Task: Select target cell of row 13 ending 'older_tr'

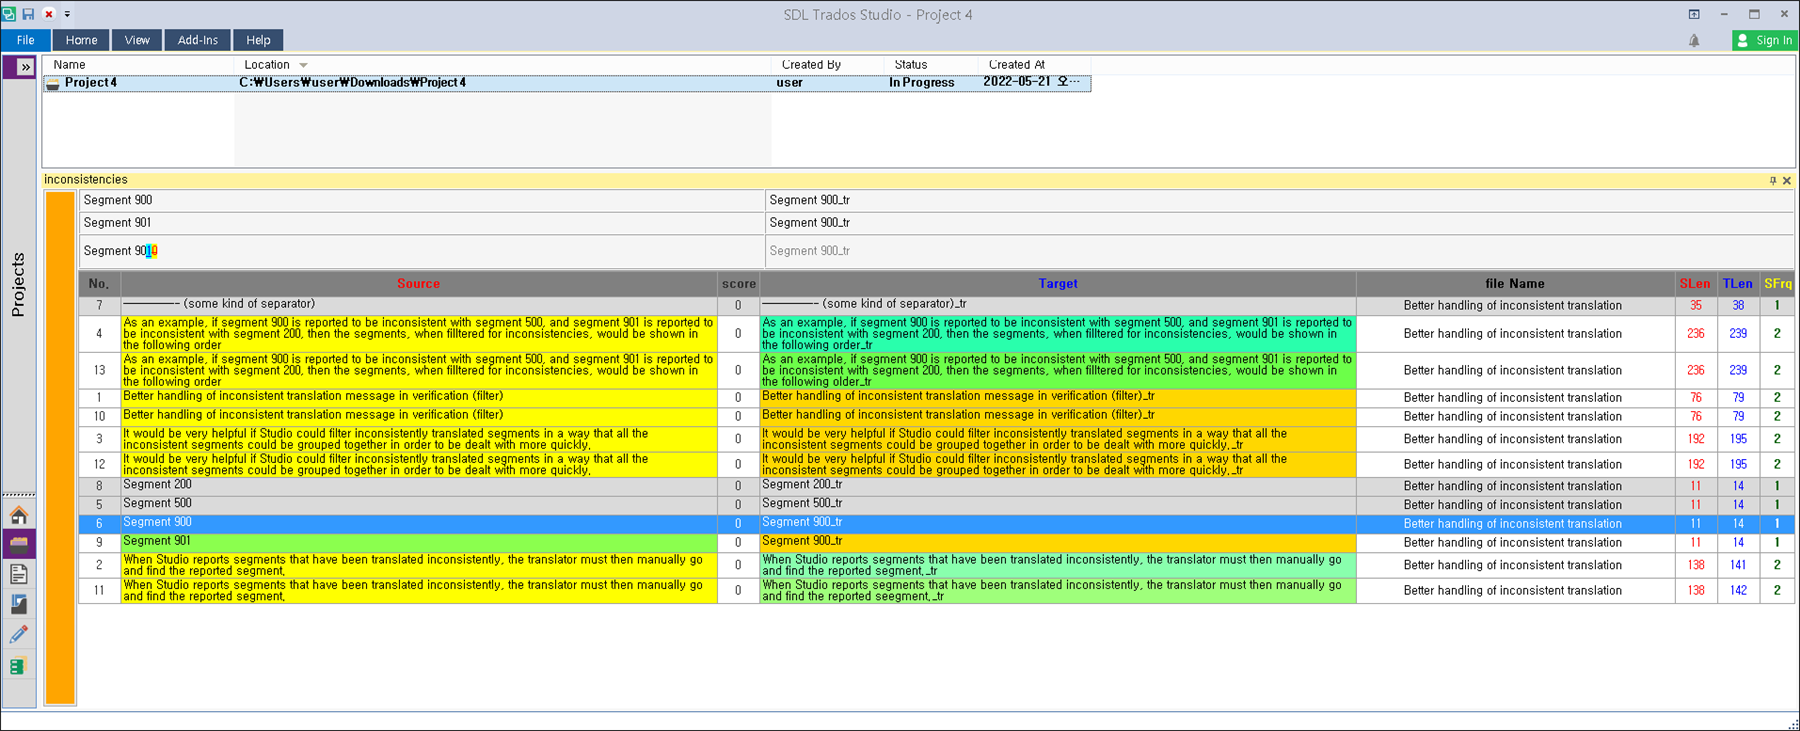Action: 1058,371
